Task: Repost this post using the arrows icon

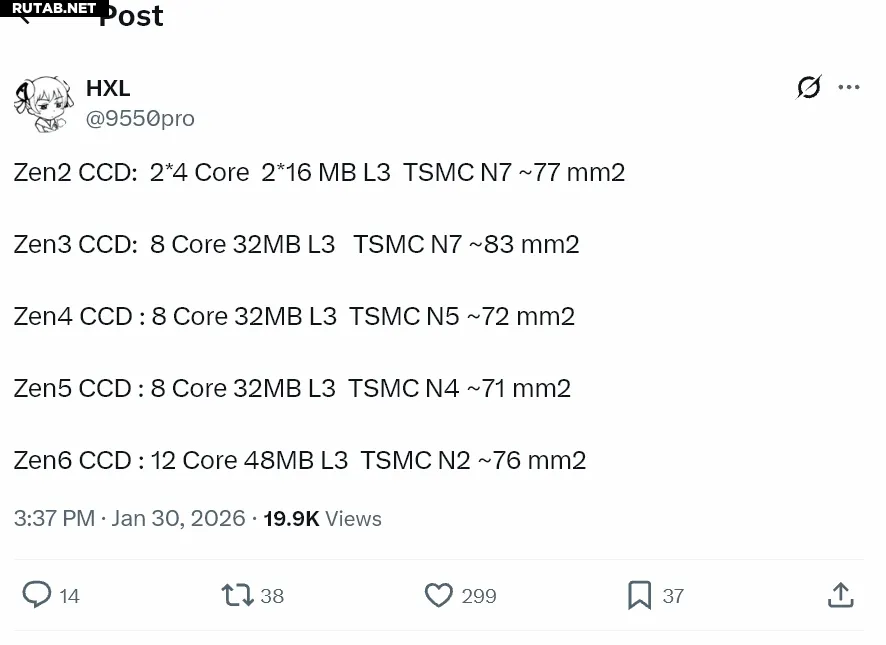Action: pos(237,595)
